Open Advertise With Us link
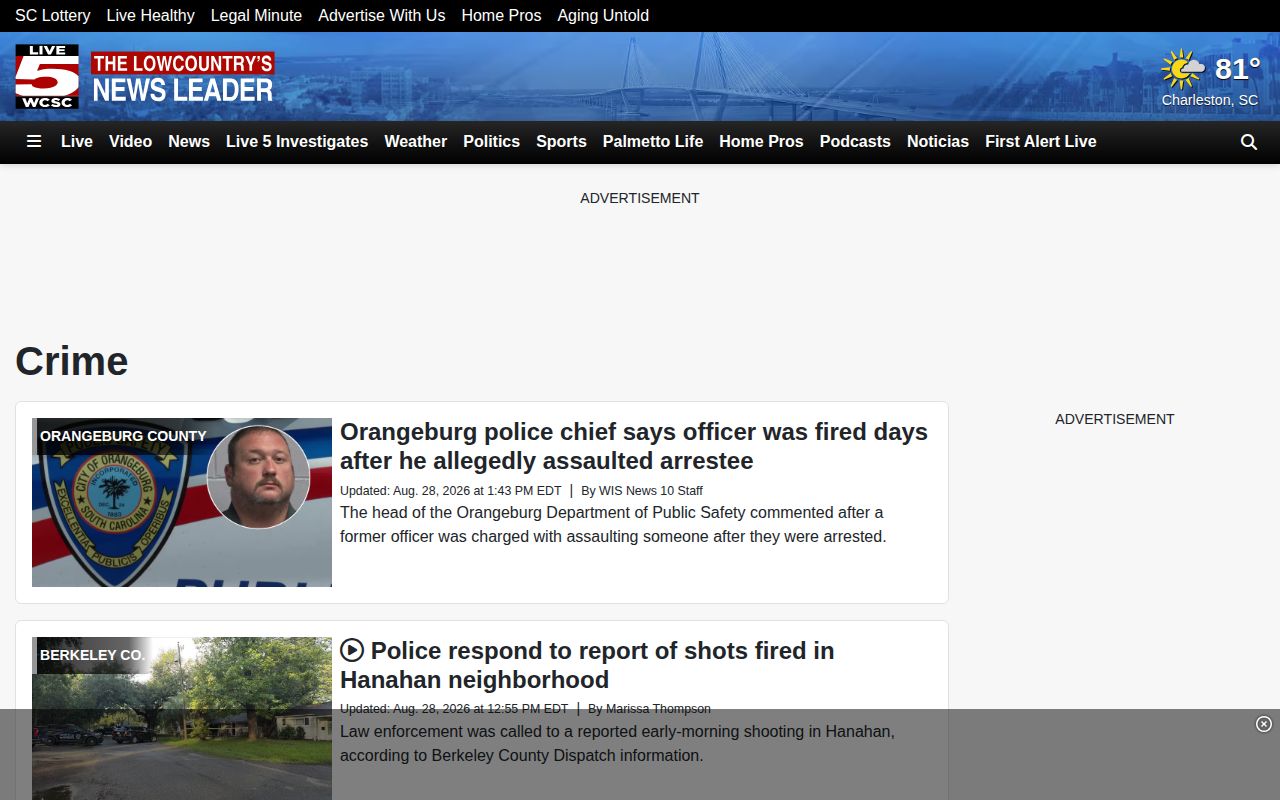The width and height of the screenshot is (1280, 800). pos(382,16)
